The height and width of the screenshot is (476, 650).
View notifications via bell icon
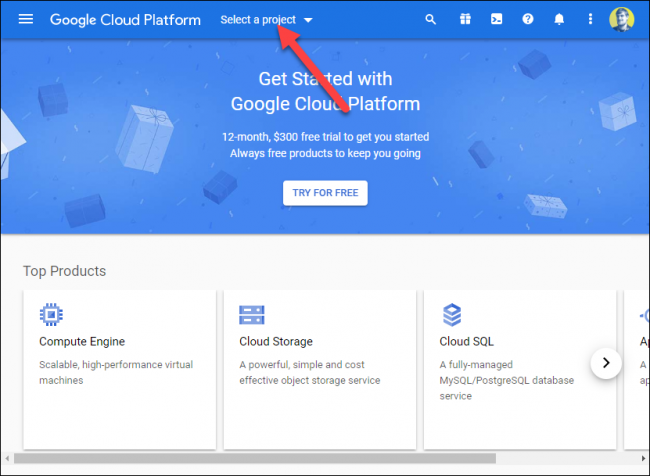(x=559, y=19)
